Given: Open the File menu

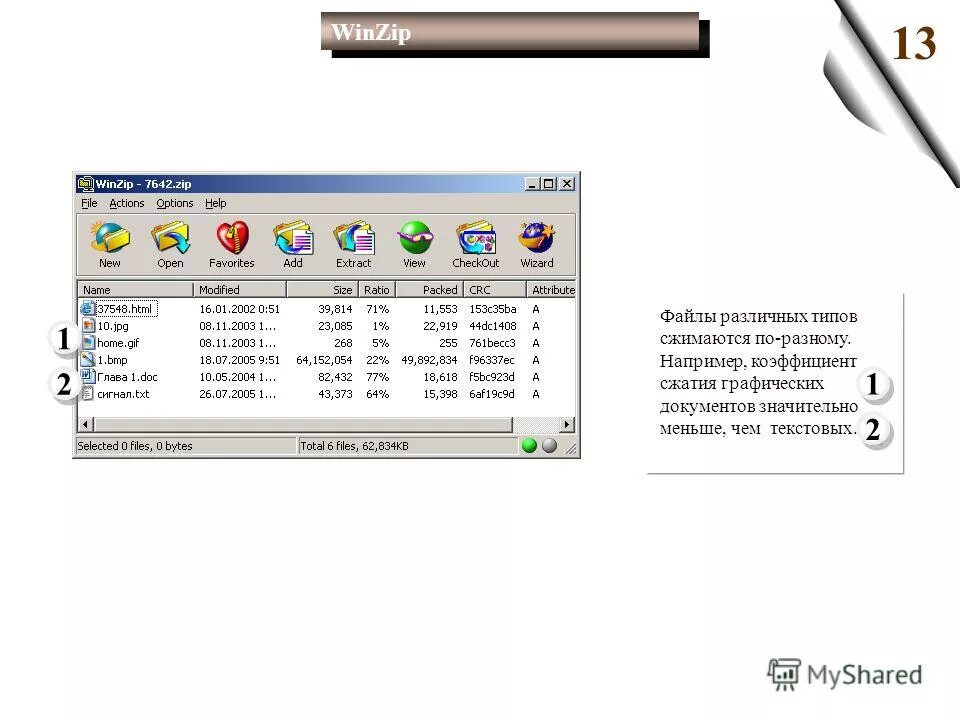Looking at the screenshot, I should pyautogui.click(x=89, y=203).
